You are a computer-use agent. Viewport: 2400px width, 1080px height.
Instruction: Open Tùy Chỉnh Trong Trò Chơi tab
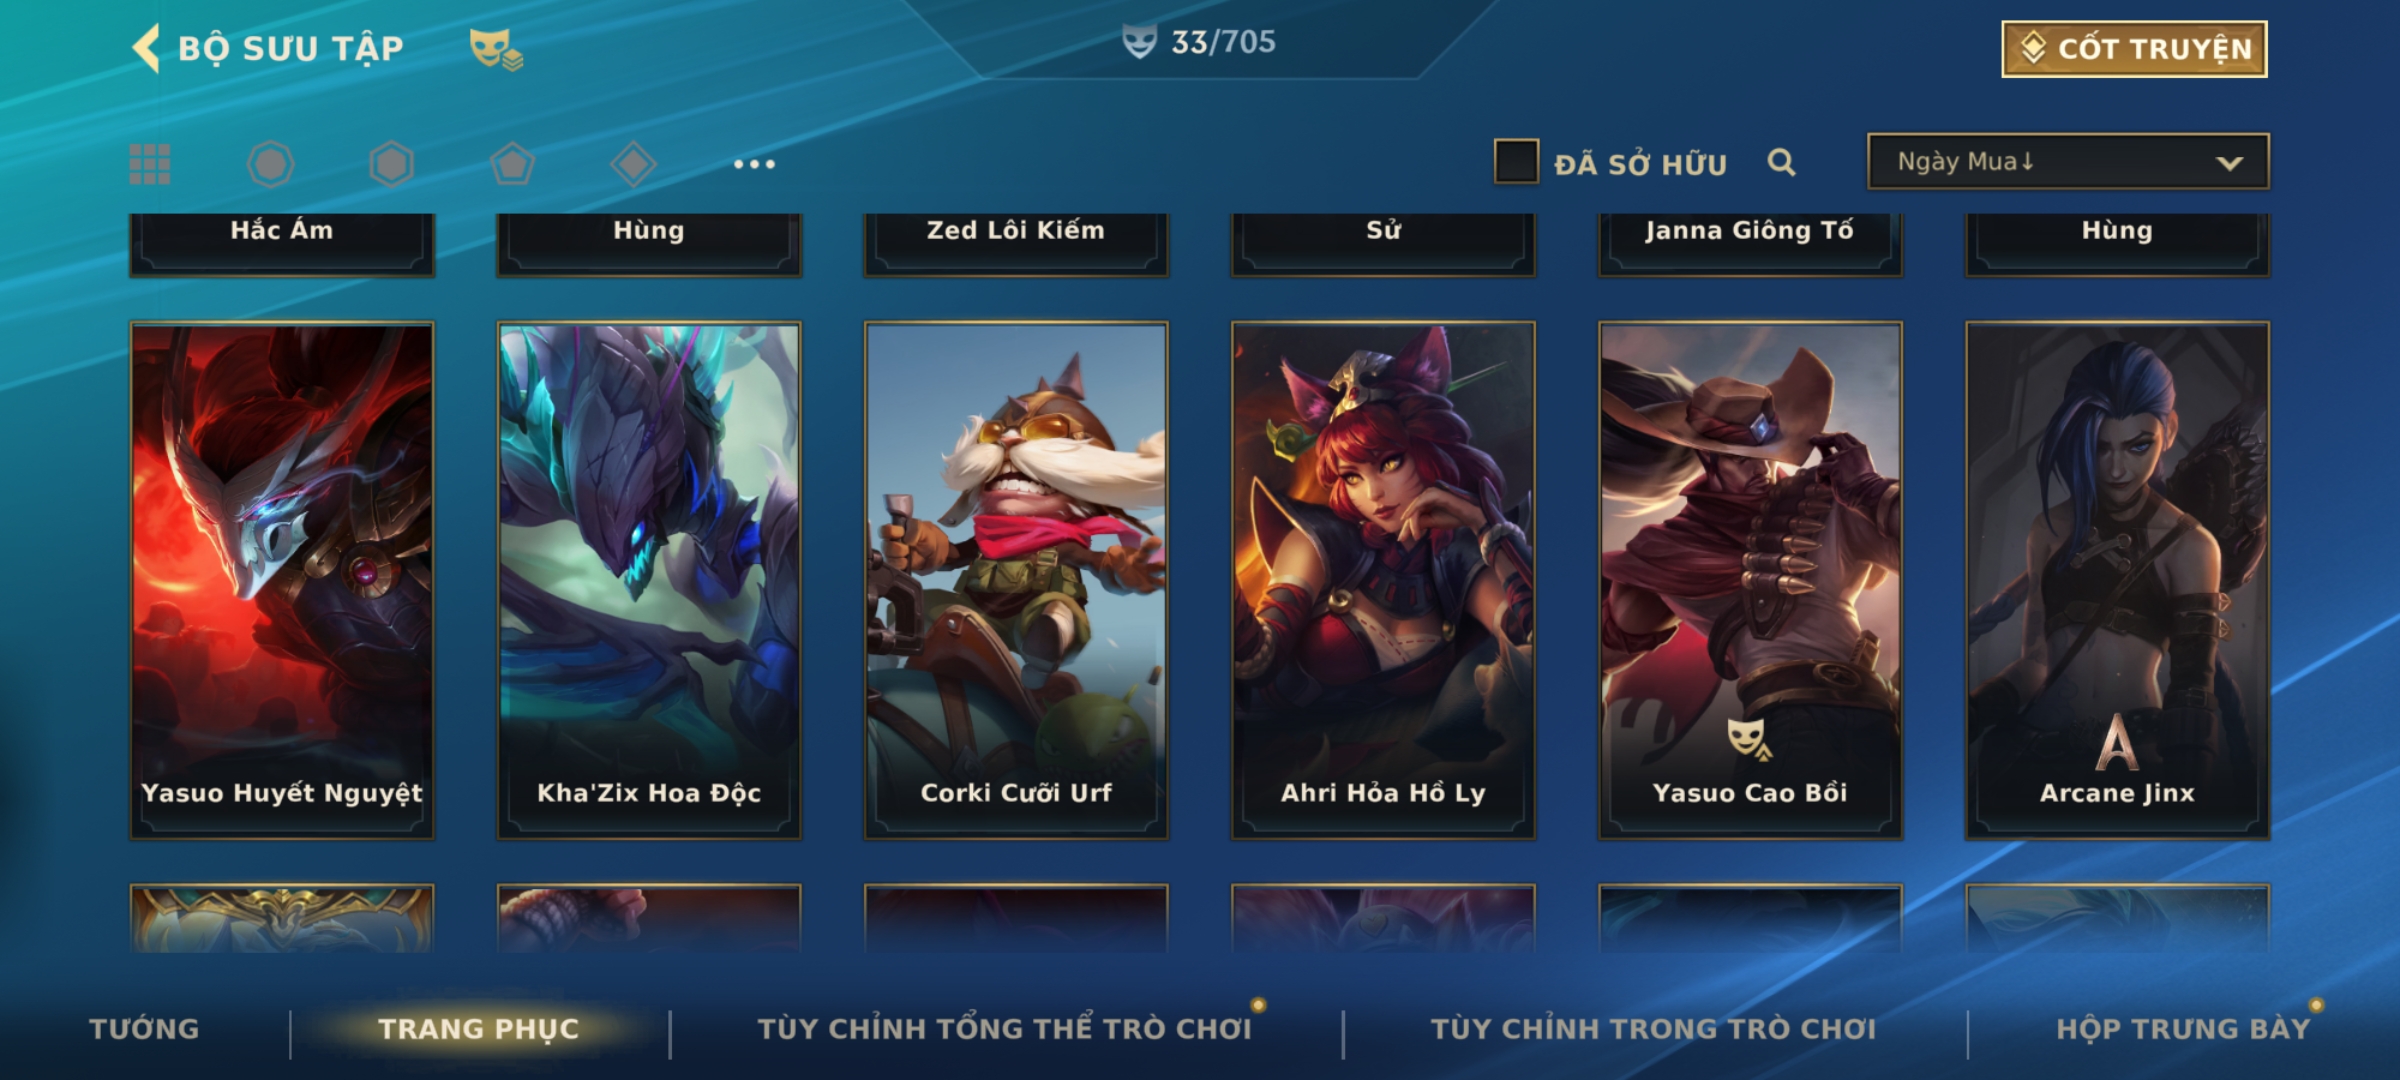click(1654, 1029)
